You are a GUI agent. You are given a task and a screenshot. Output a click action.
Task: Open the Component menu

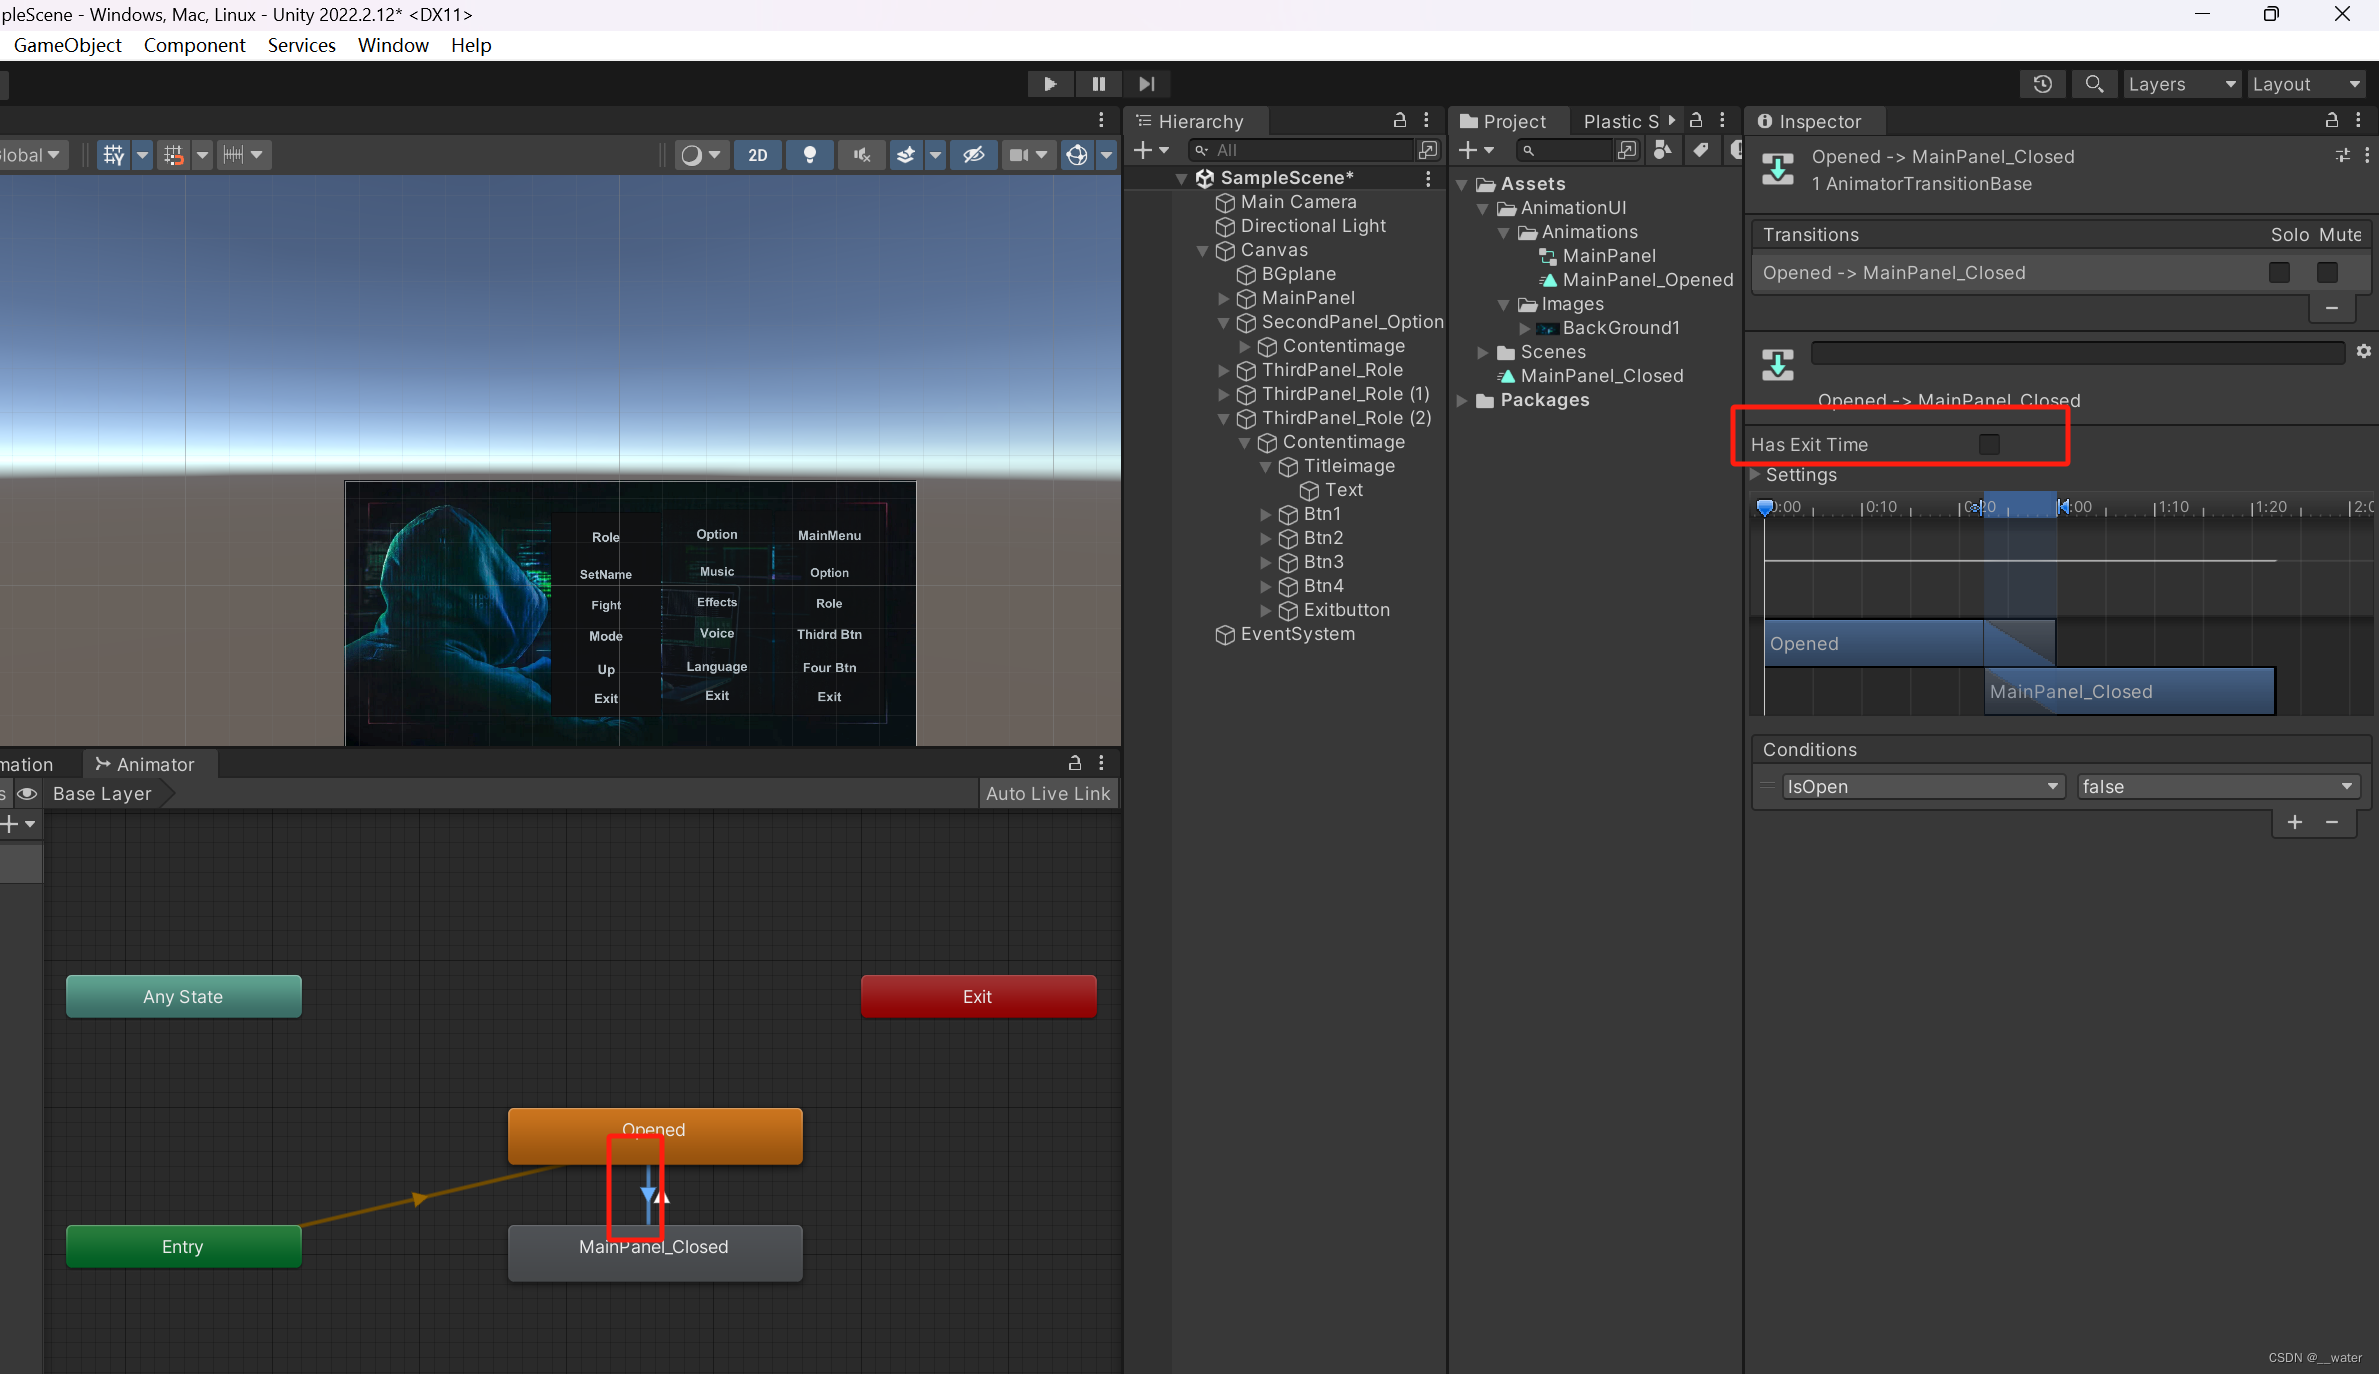point(194,45)
